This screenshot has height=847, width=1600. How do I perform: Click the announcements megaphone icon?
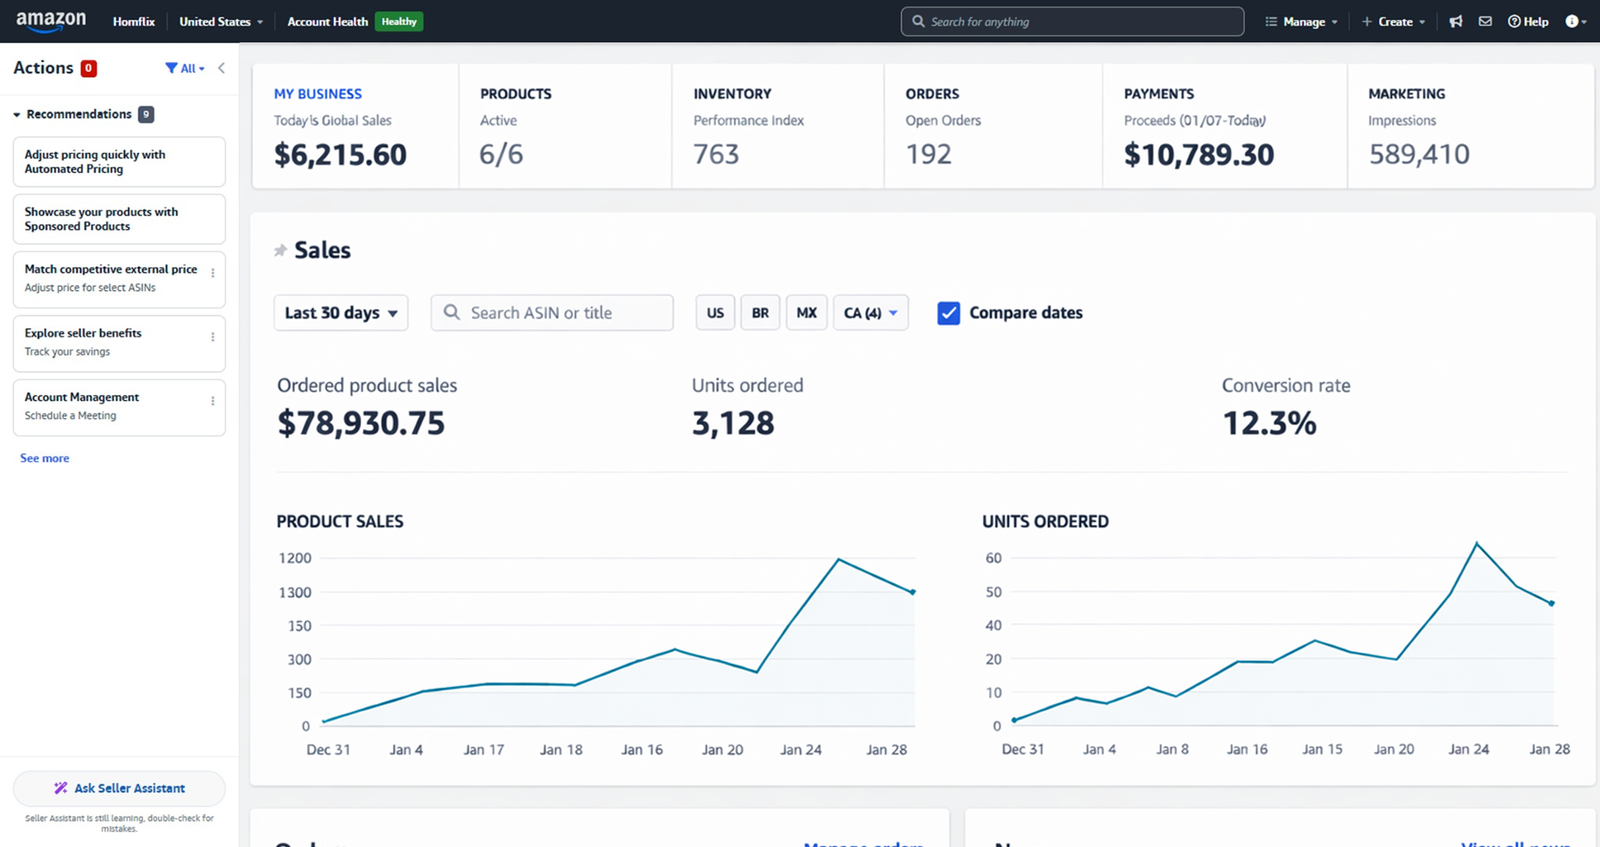click(x=1456, y=21)
